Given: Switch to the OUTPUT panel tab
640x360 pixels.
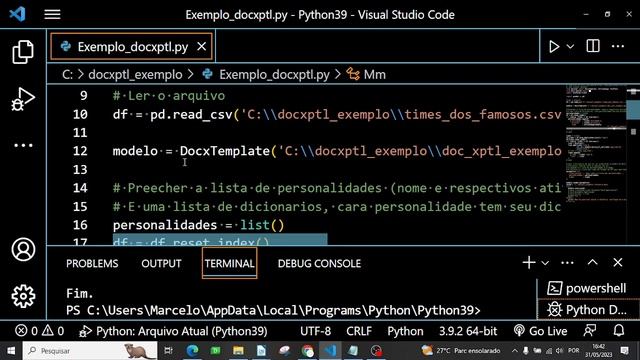Looking at the screenshot, I should point(161,264).
